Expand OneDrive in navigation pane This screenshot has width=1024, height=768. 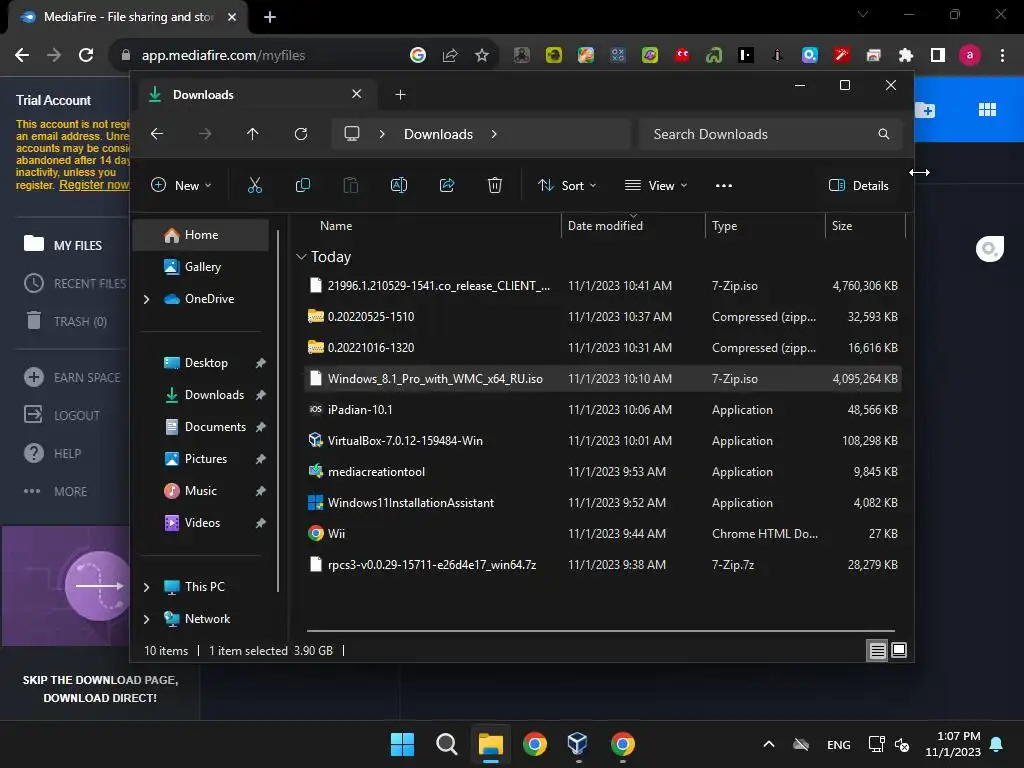tap(146, 299)
